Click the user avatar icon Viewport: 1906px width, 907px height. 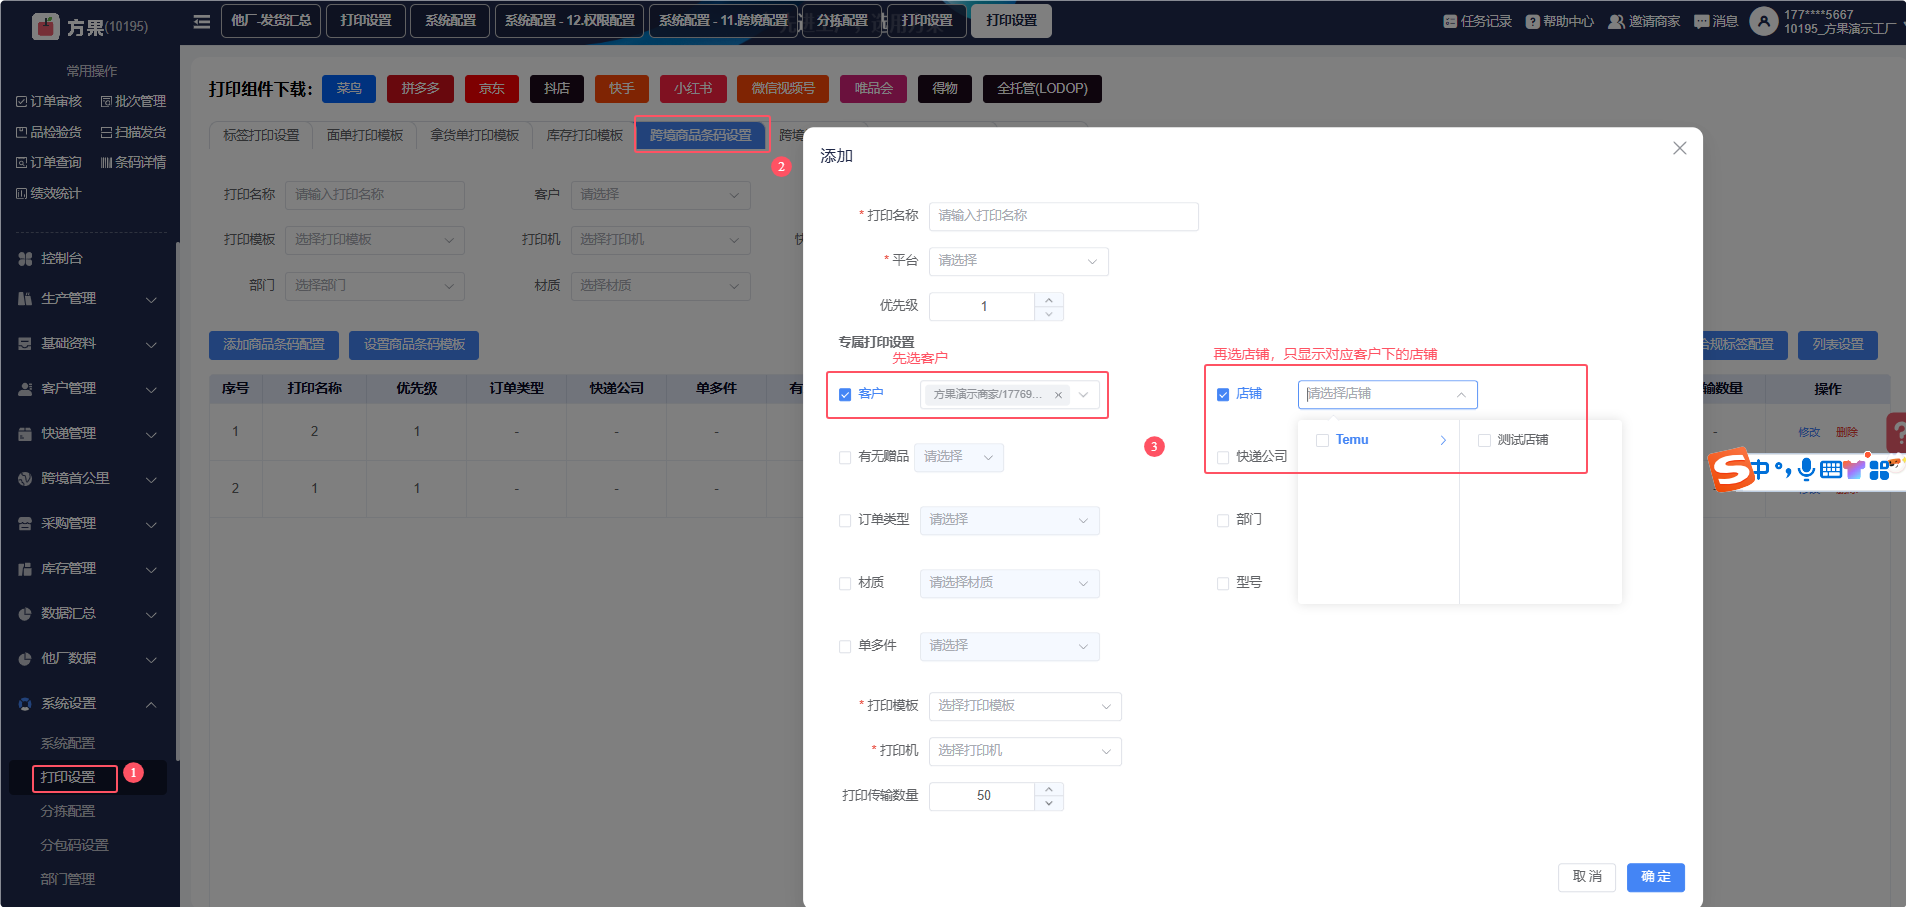point(1763,21)
